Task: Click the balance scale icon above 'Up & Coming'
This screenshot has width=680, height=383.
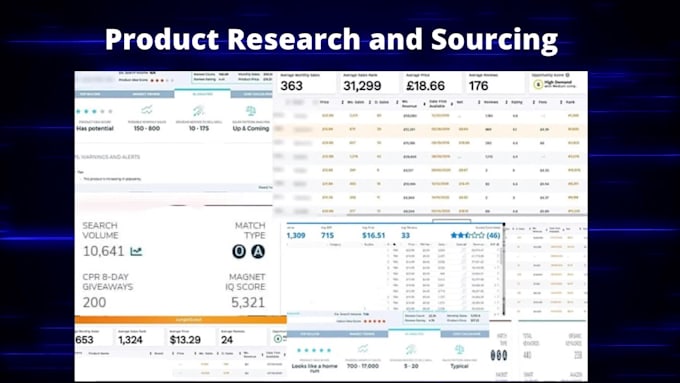Action: [251, 110]
